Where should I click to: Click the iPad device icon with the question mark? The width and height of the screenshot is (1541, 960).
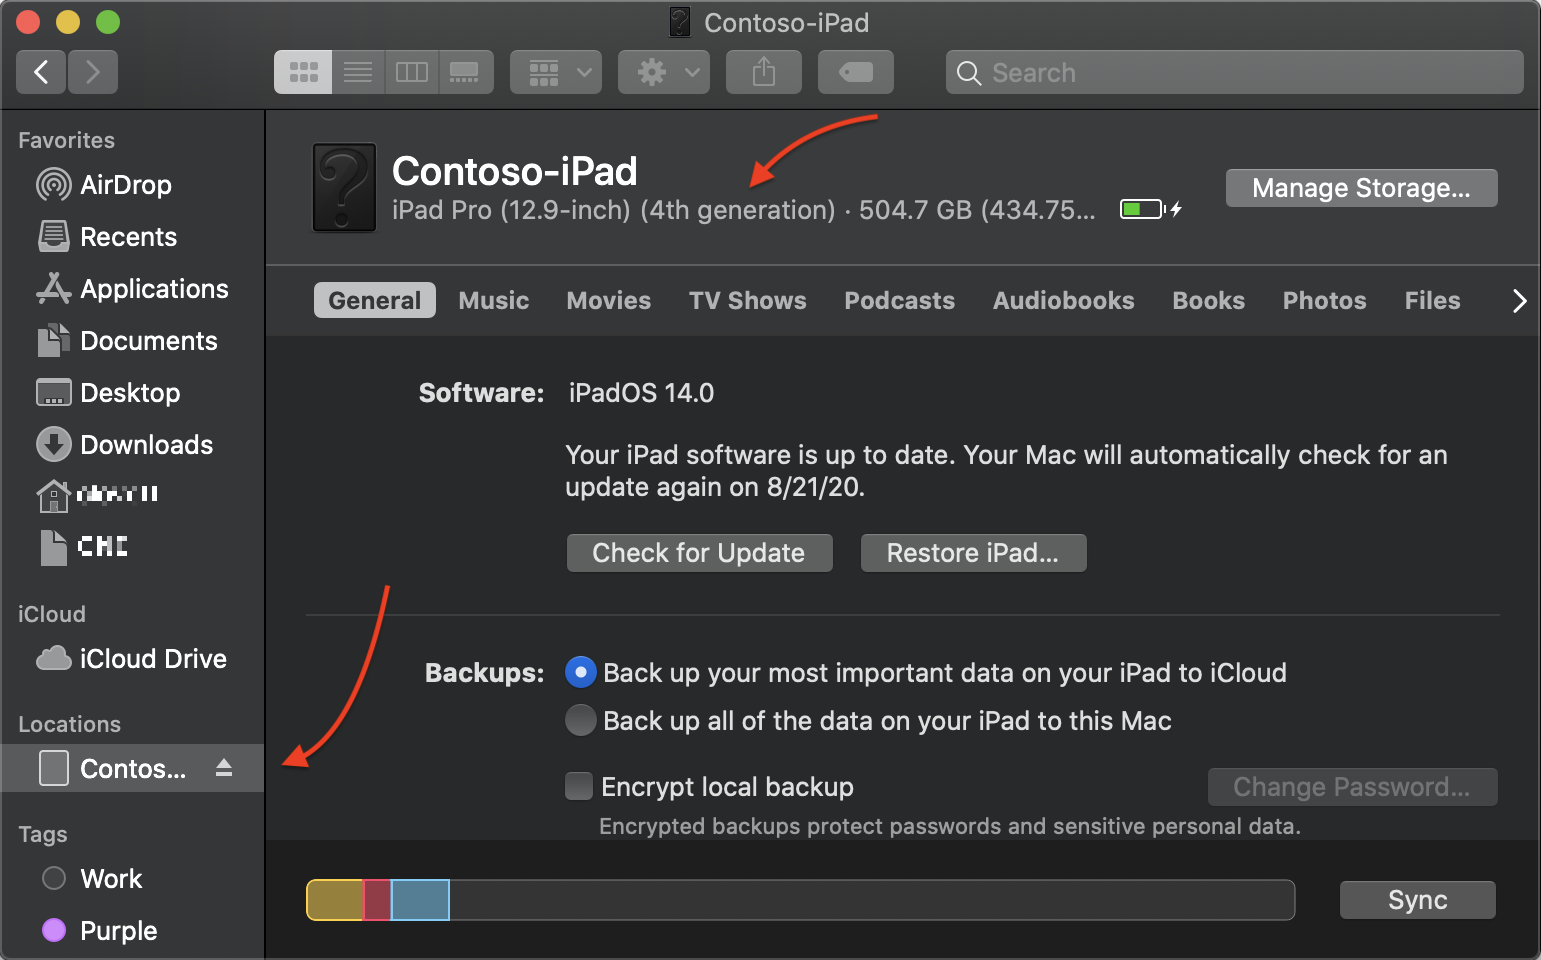click(344, 187)
